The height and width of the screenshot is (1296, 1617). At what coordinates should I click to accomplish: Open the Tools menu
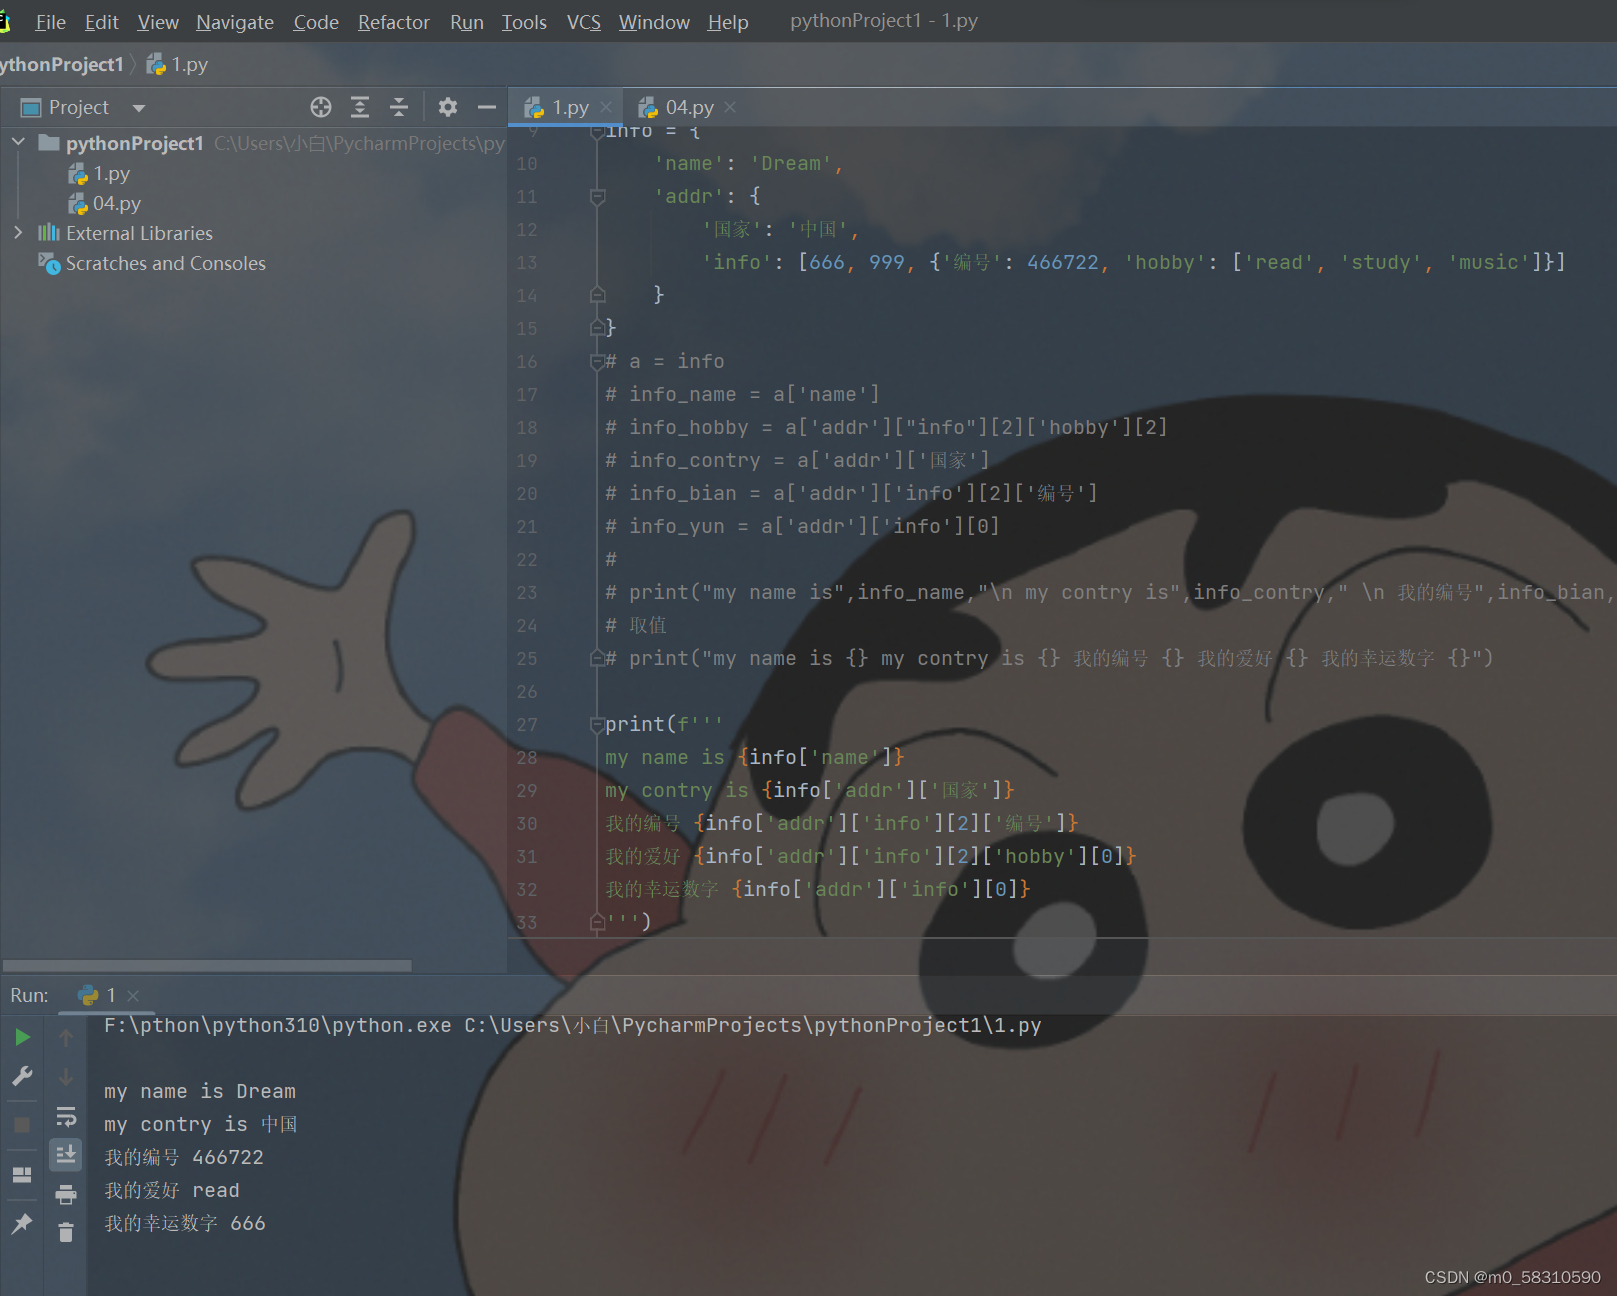524,22
